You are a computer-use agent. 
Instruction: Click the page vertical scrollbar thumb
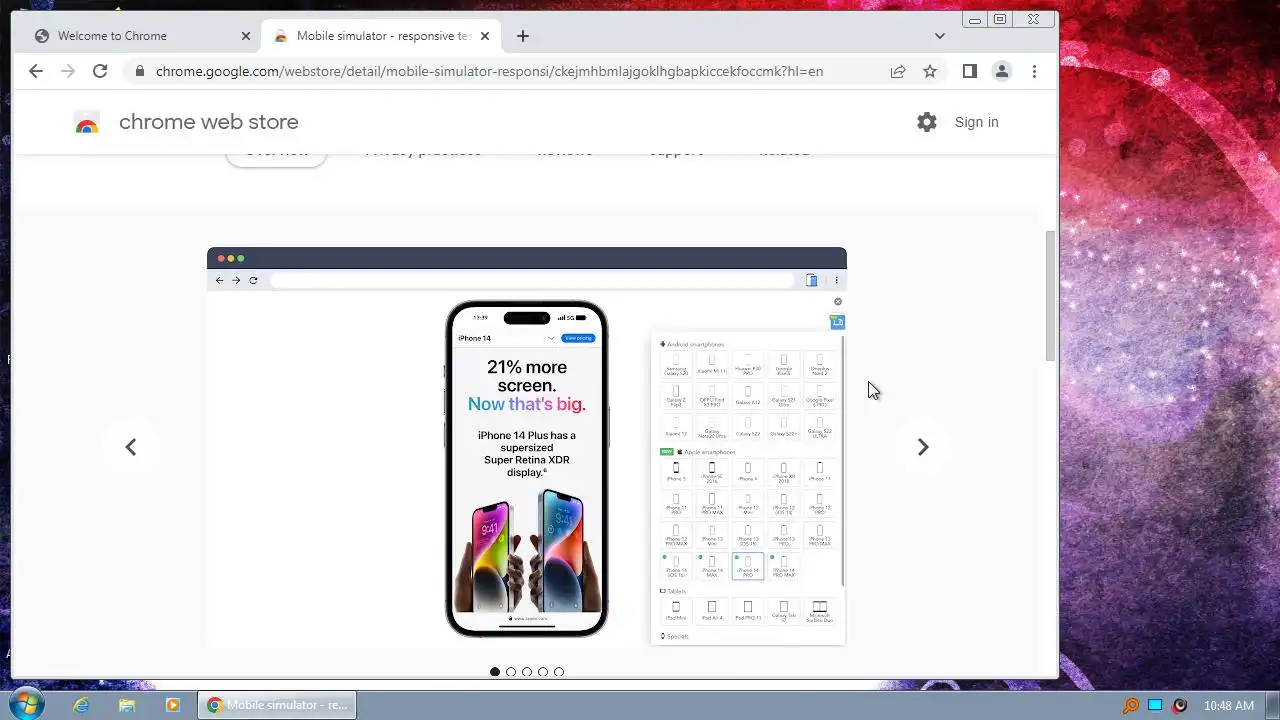(x=1050, y=296)
